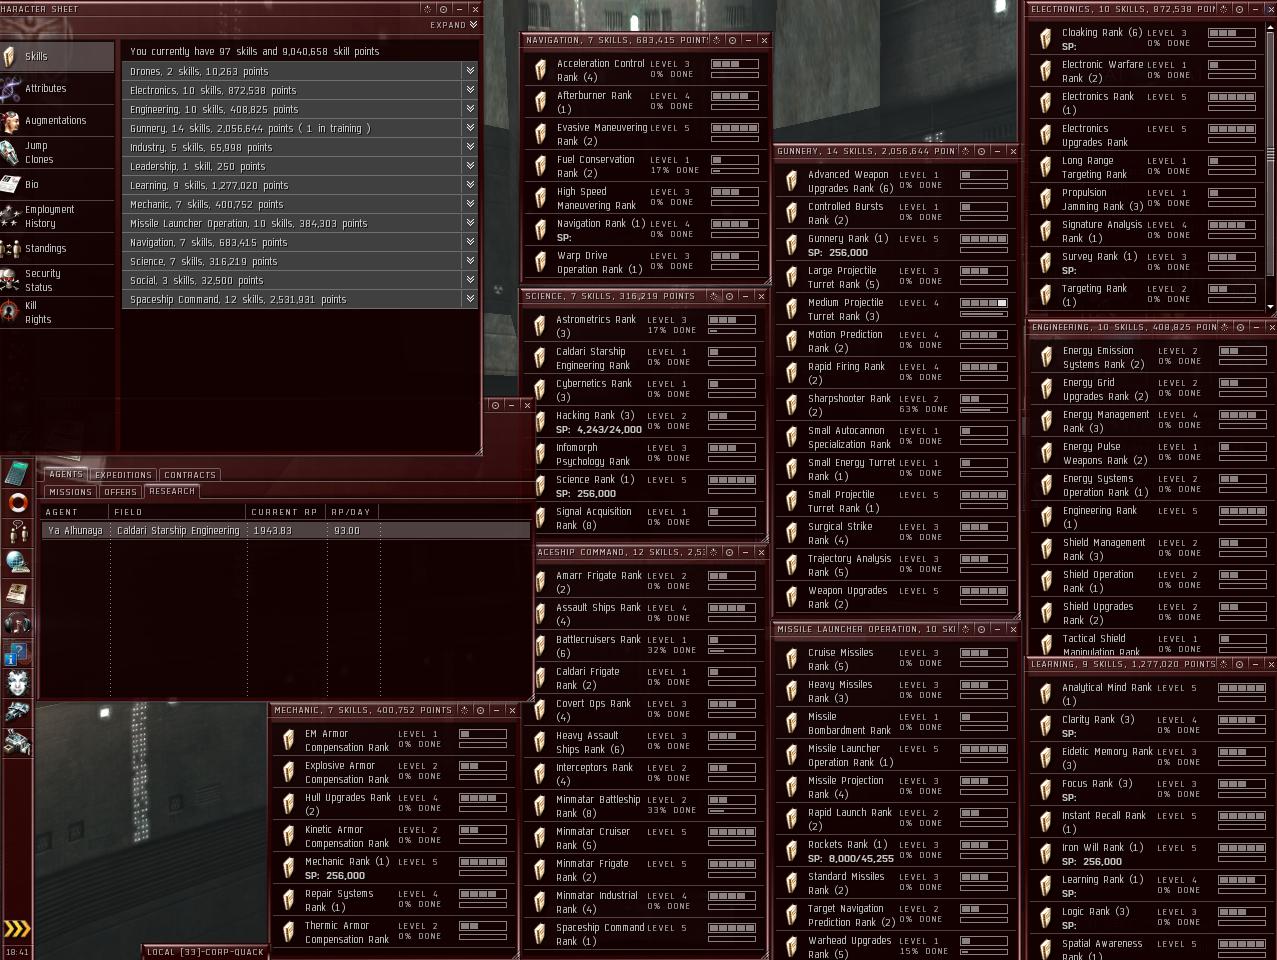Open the journal book icon in sidebar
Viewport: 1277px width, 960px height.
[17, 593]
